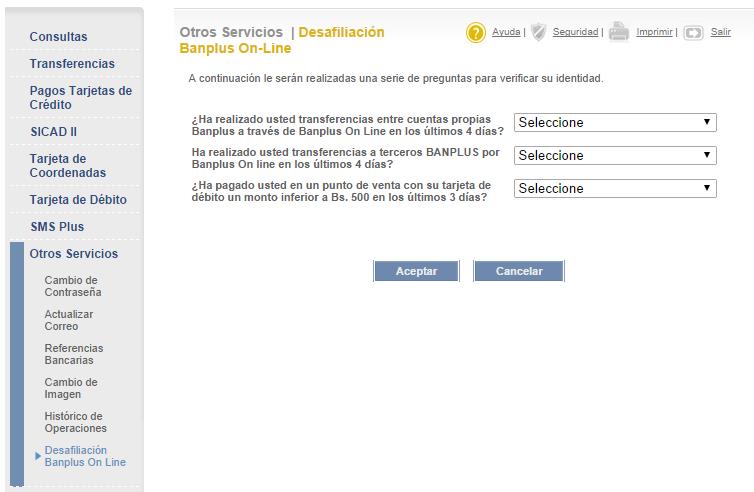
Task: Click the question text about cuentas propias Banplus
Action: point(347,125)
